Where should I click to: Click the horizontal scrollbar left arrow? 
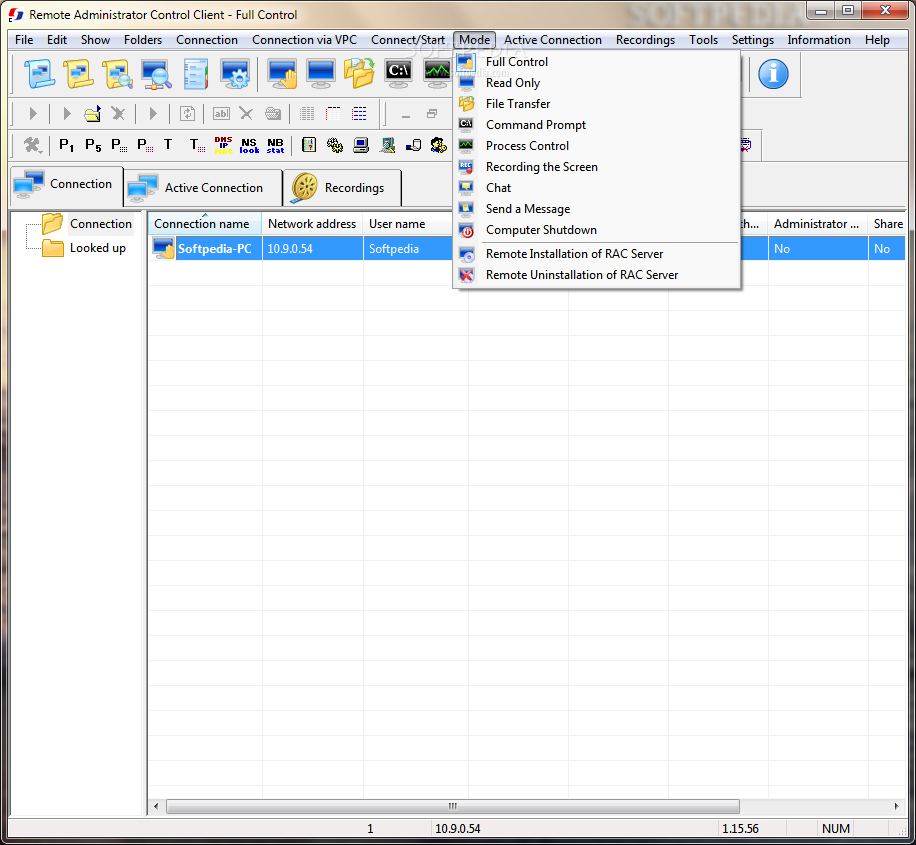coord(156,806)
